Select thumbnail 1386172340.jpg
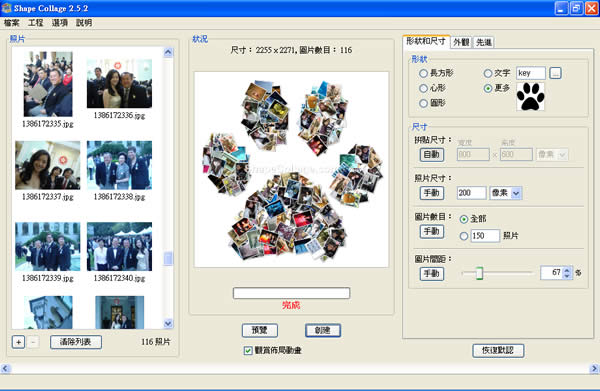 (119, 247)
